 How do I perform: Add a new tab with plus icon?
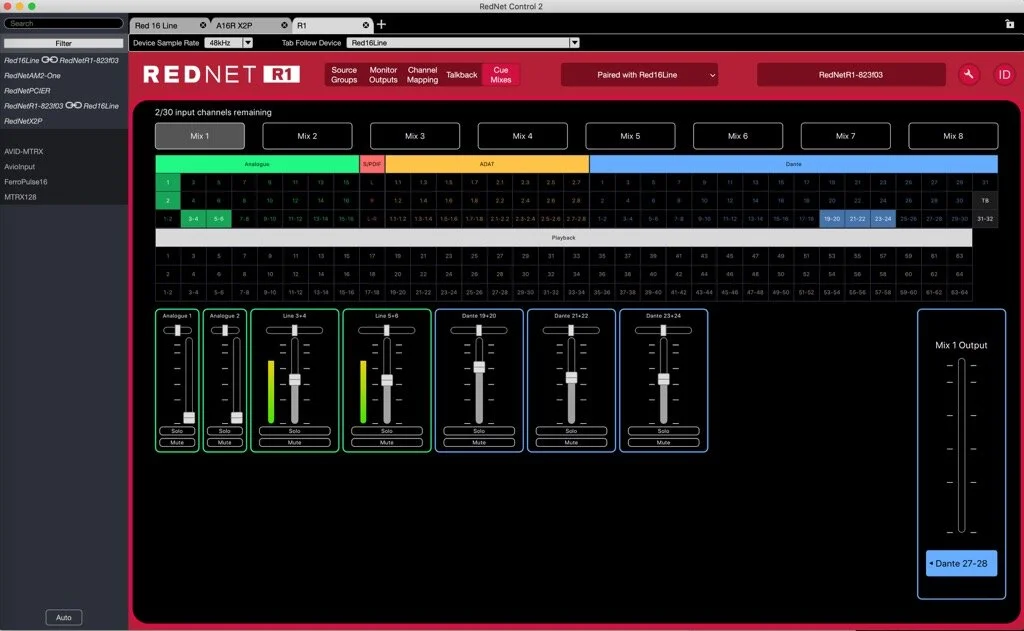click(x=381, y=25)
